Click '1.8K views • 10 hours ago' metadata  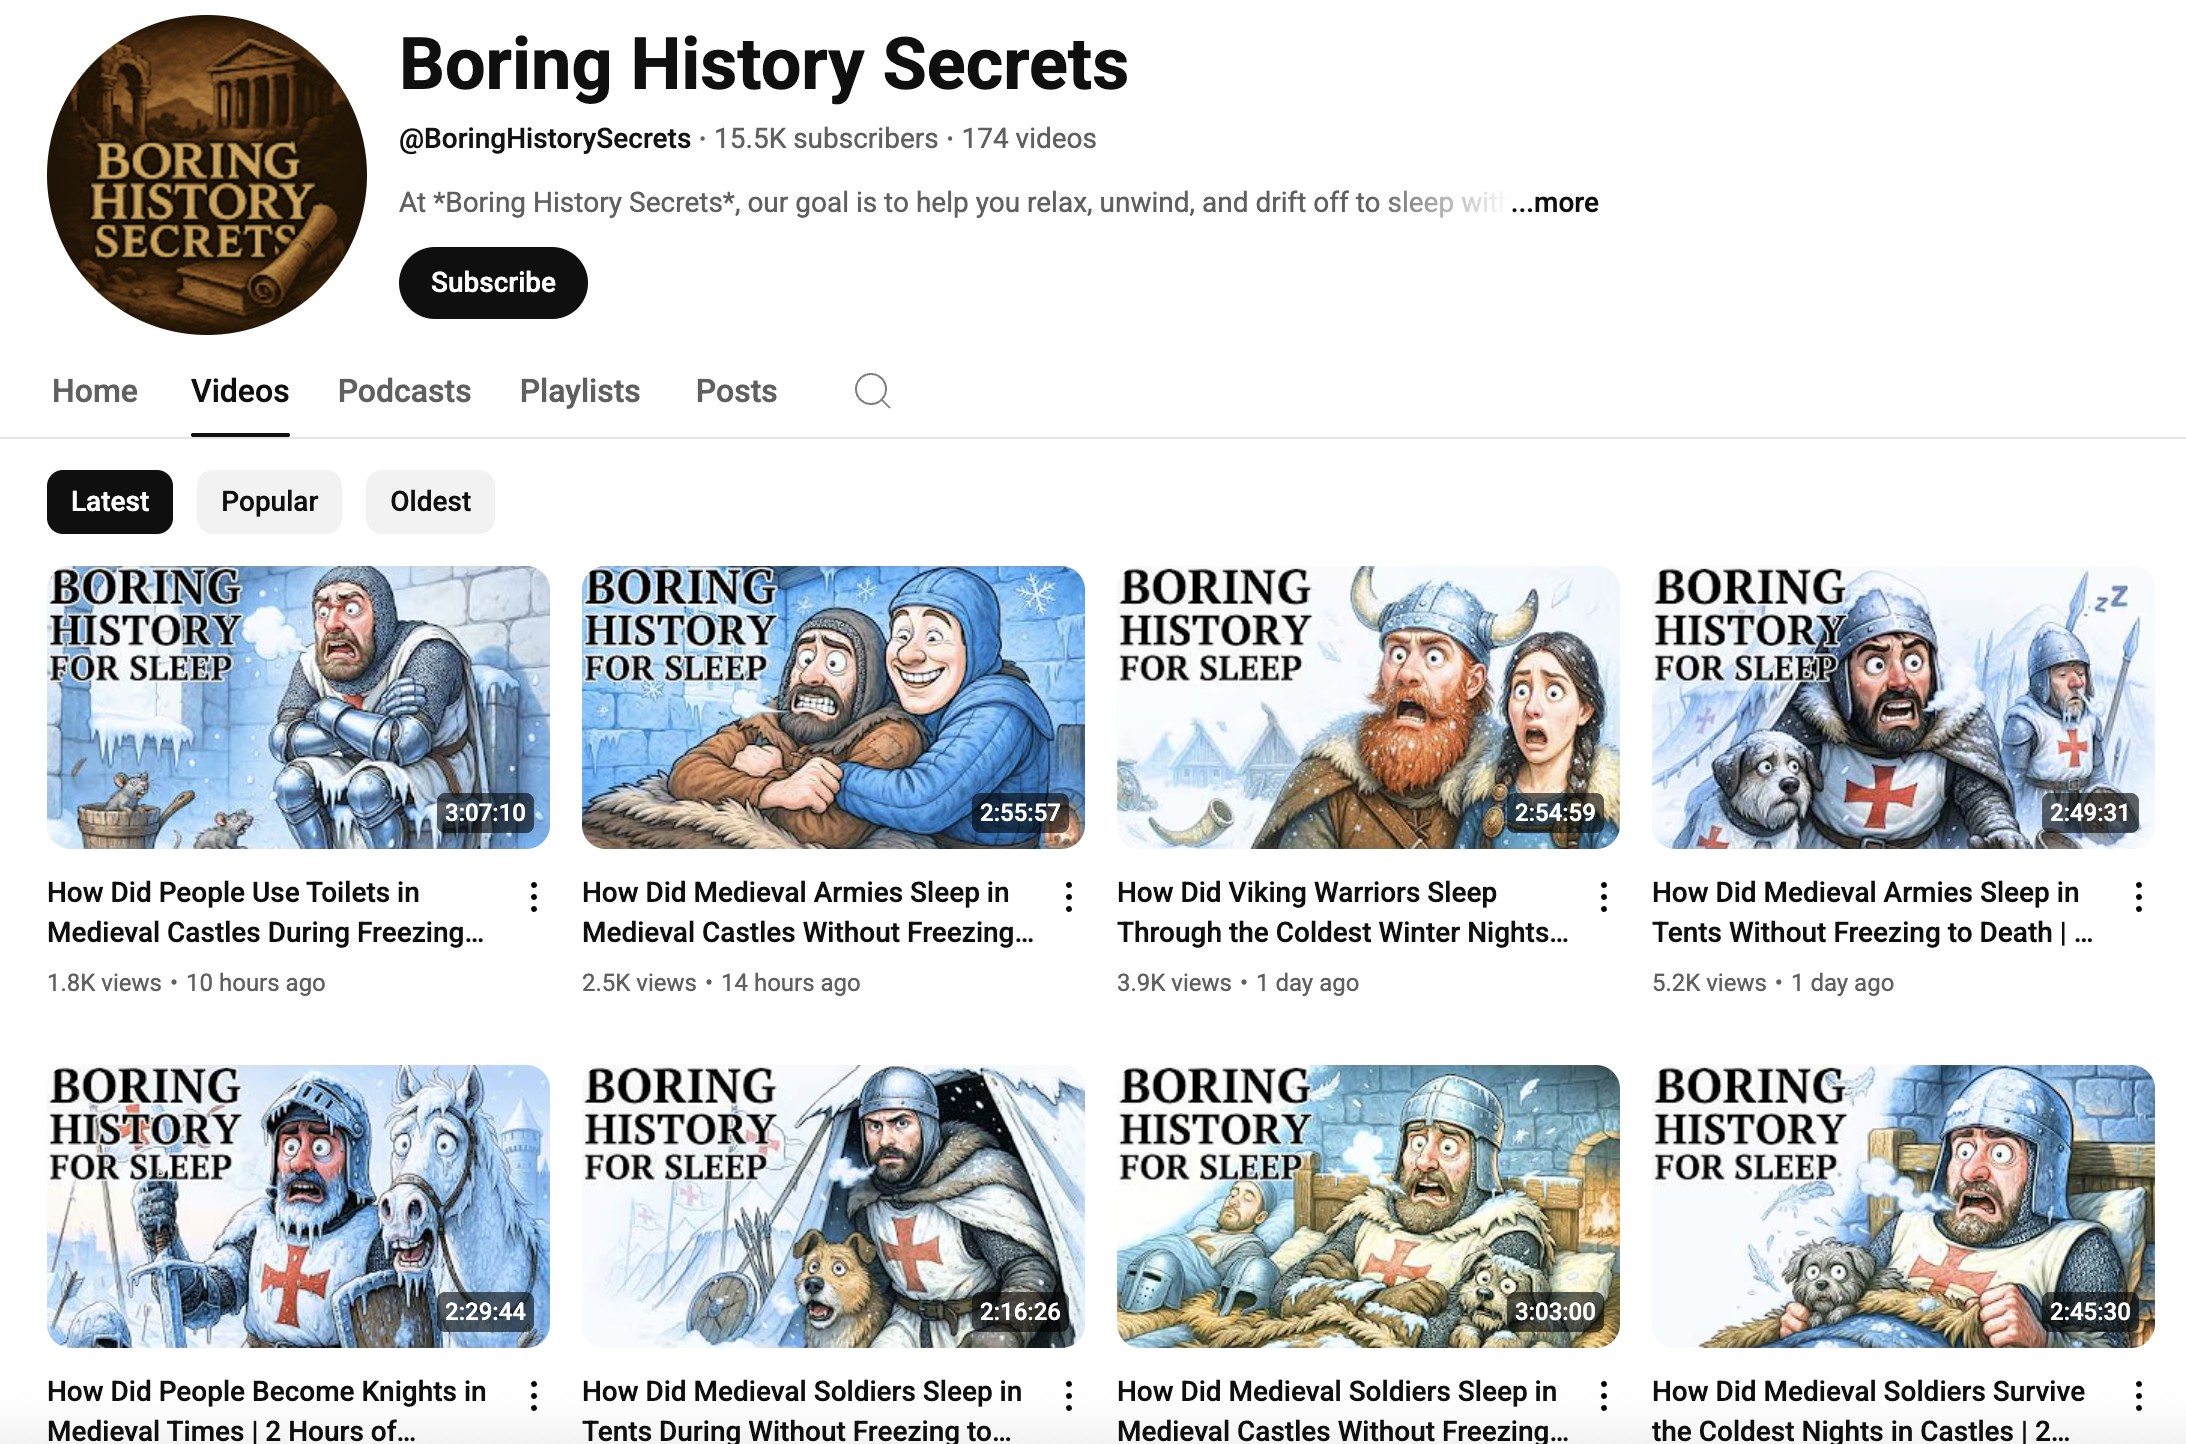click(x=186, y=983)
